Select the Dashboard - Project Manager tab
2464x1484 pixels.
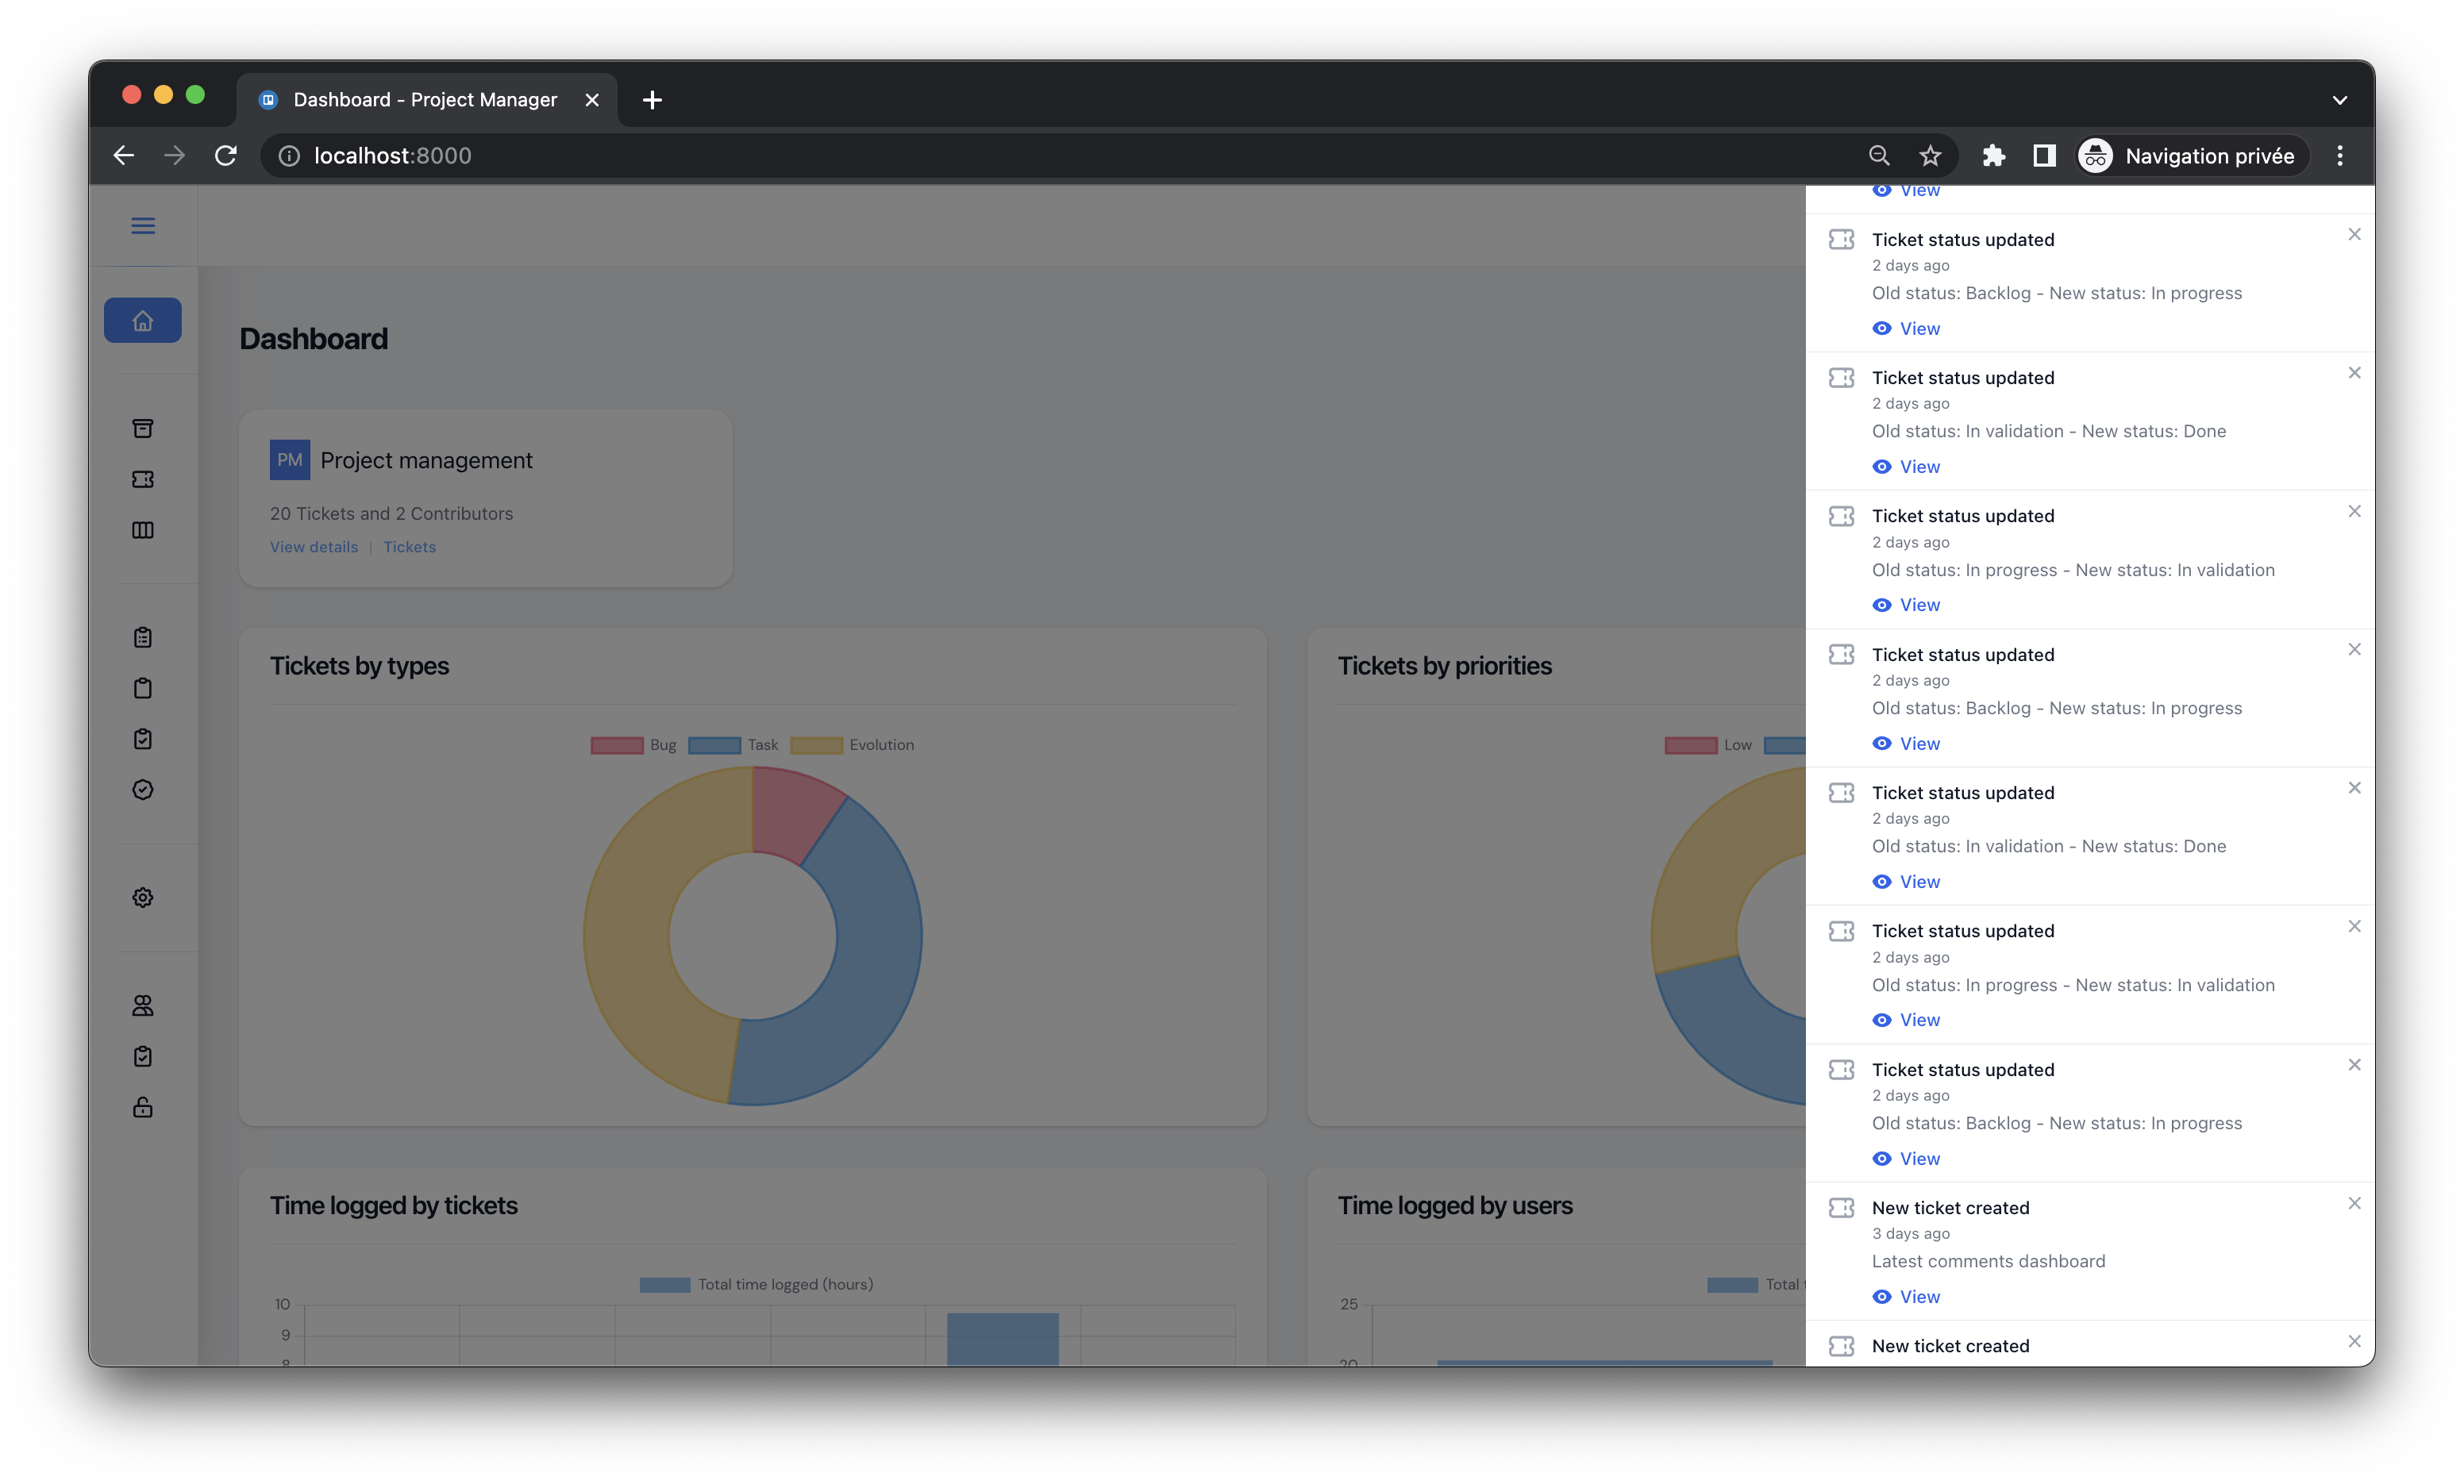[425, 100]
